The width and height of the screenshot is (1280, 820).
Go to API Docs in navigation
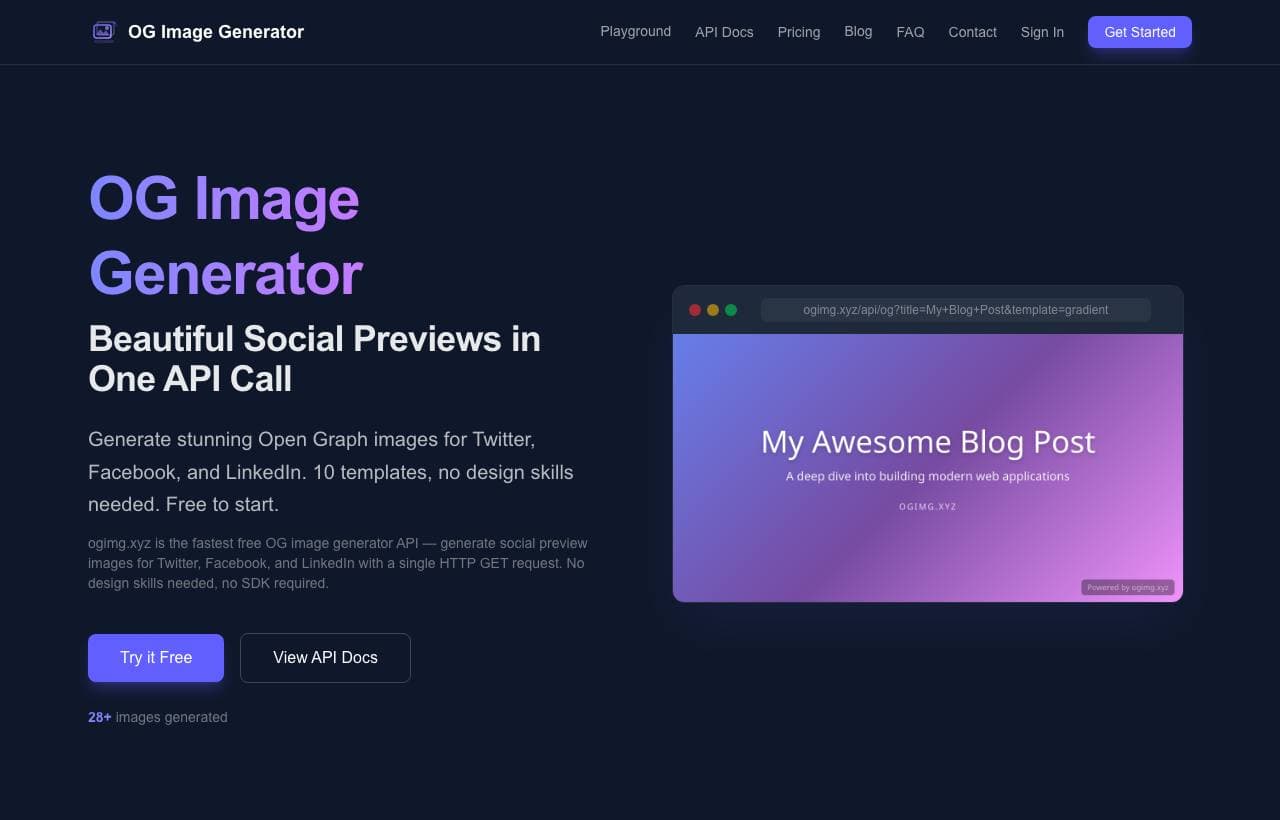(724, 32)
